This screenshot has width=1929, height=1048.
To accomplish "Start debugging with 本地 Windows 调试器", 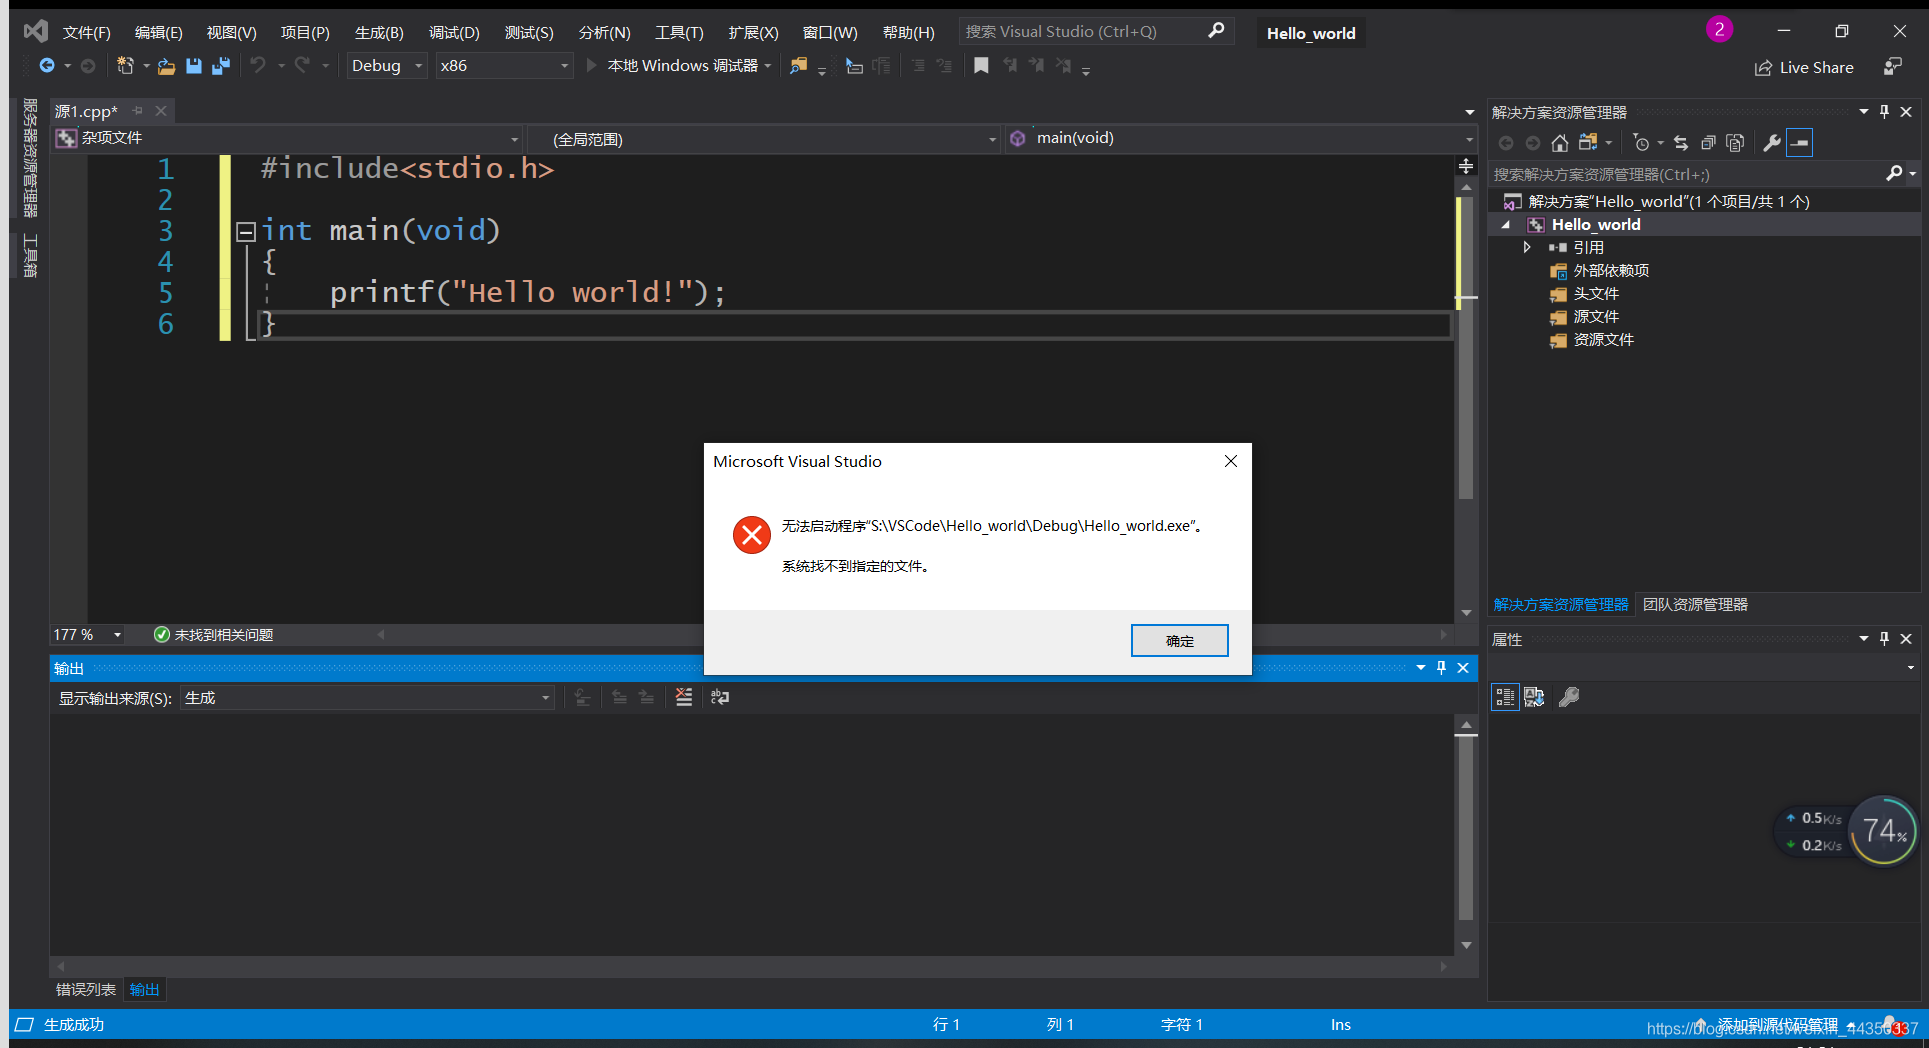I will (678, 65).
